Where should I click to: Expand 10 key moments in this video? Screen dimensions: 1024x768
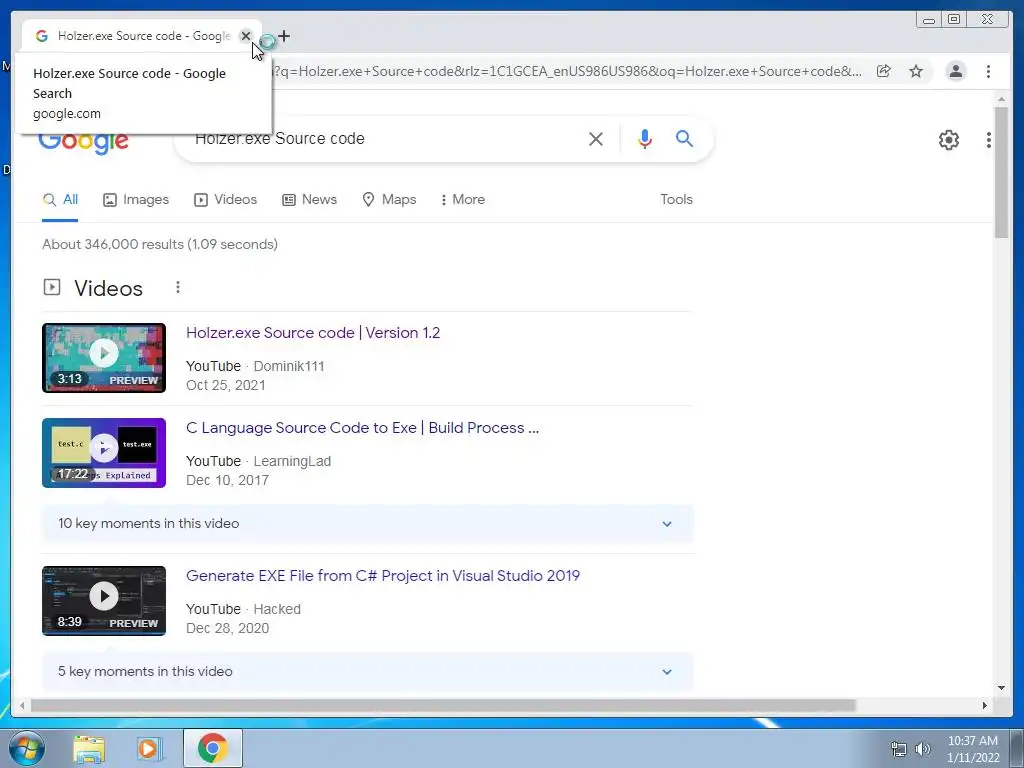coord(368,524)
